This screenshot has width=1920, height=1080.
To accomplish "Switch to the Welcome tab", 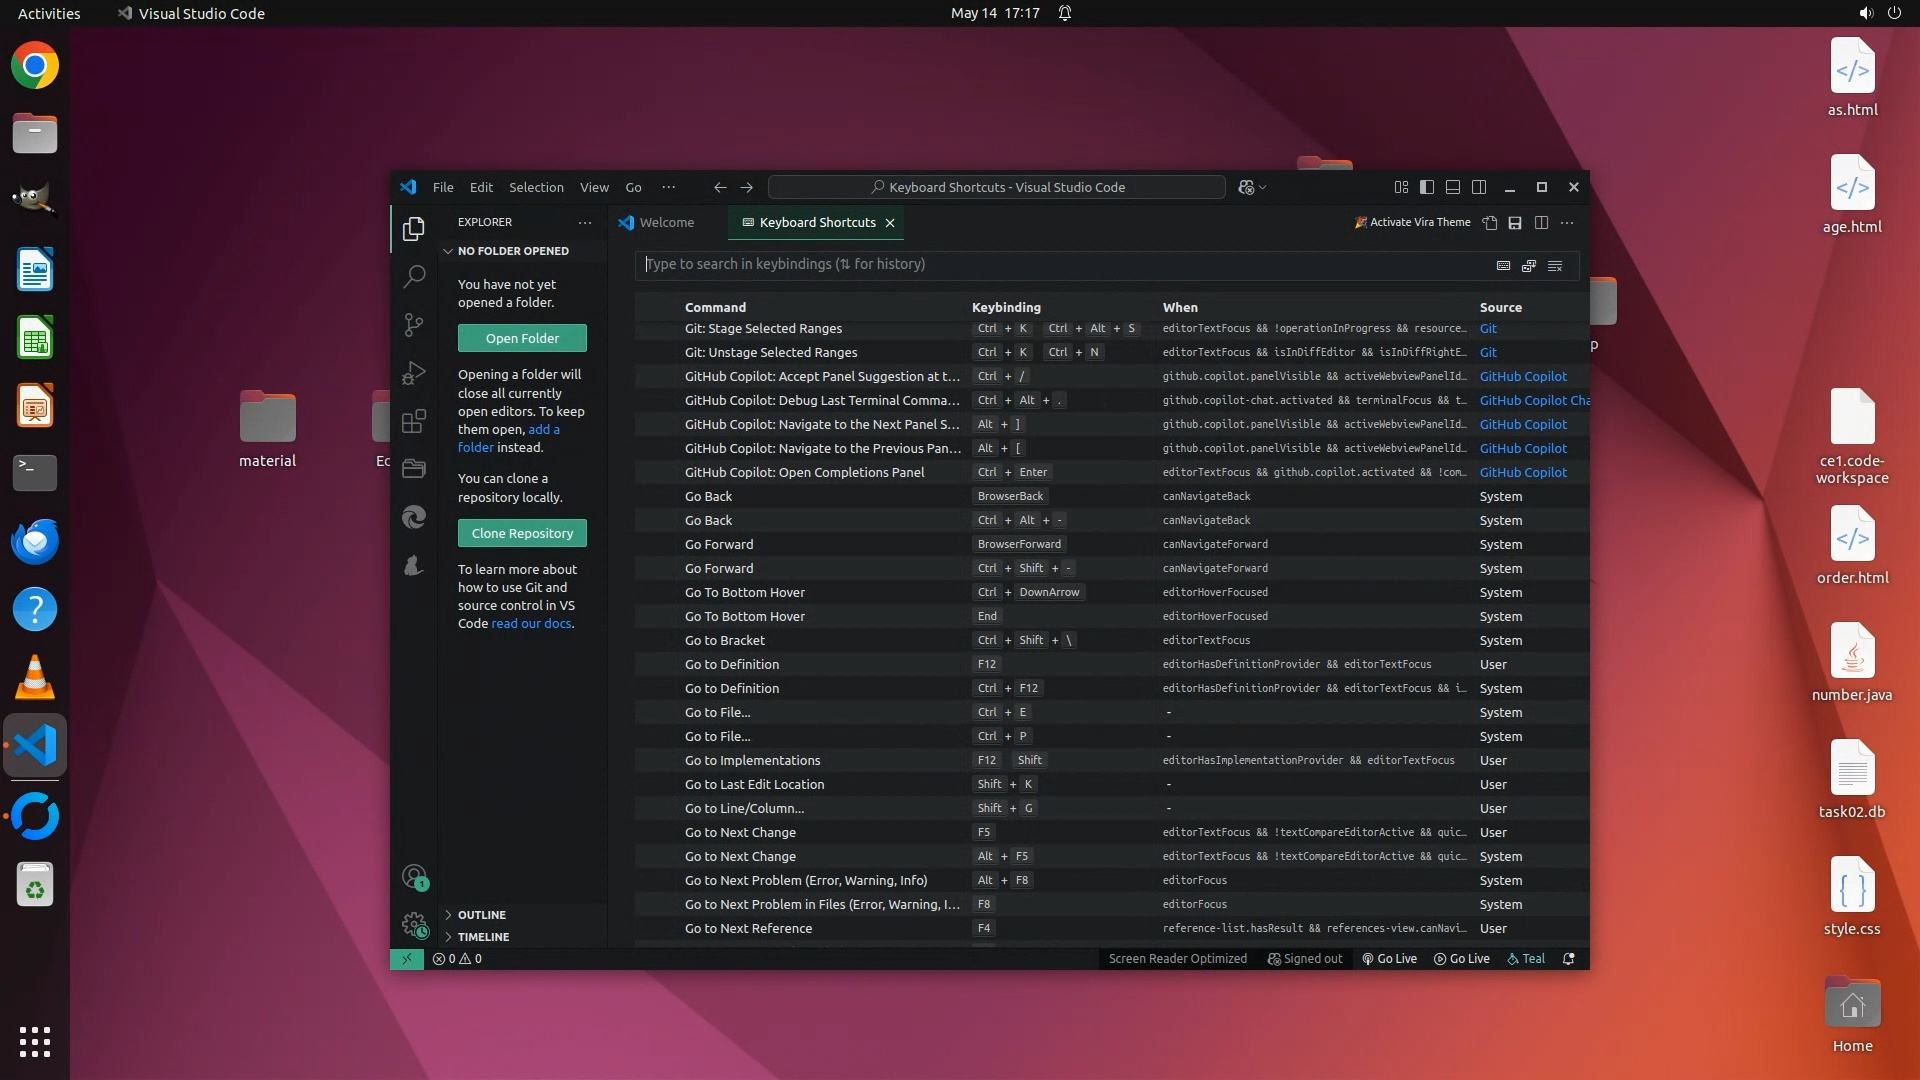I will (x=666, y=223).
